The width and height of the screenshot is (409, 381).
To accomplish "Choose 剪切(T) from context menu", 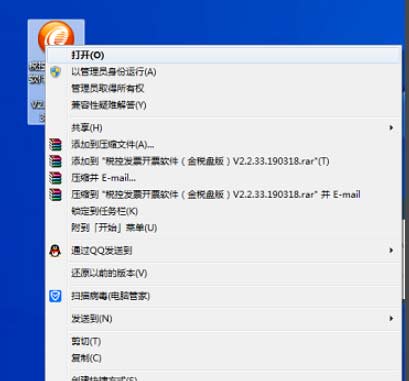I will click(x=224, y=341).
